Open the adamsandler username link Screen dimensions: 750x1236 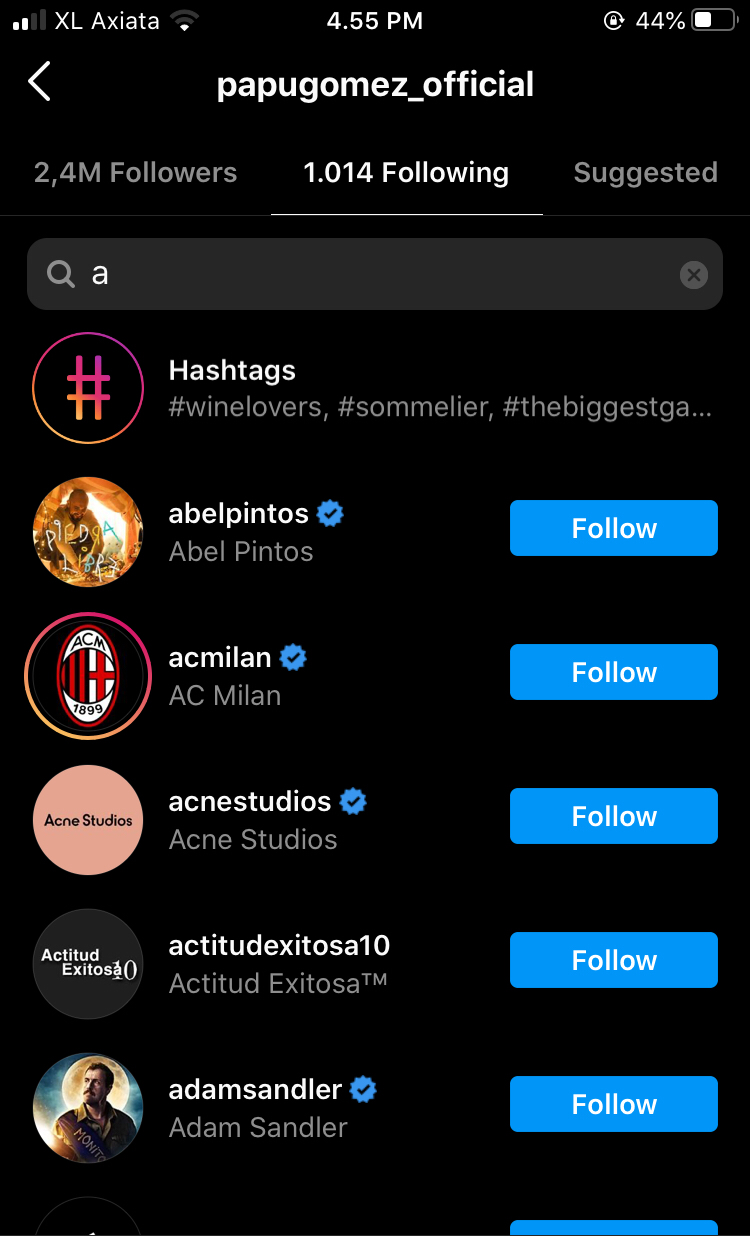256,1089
